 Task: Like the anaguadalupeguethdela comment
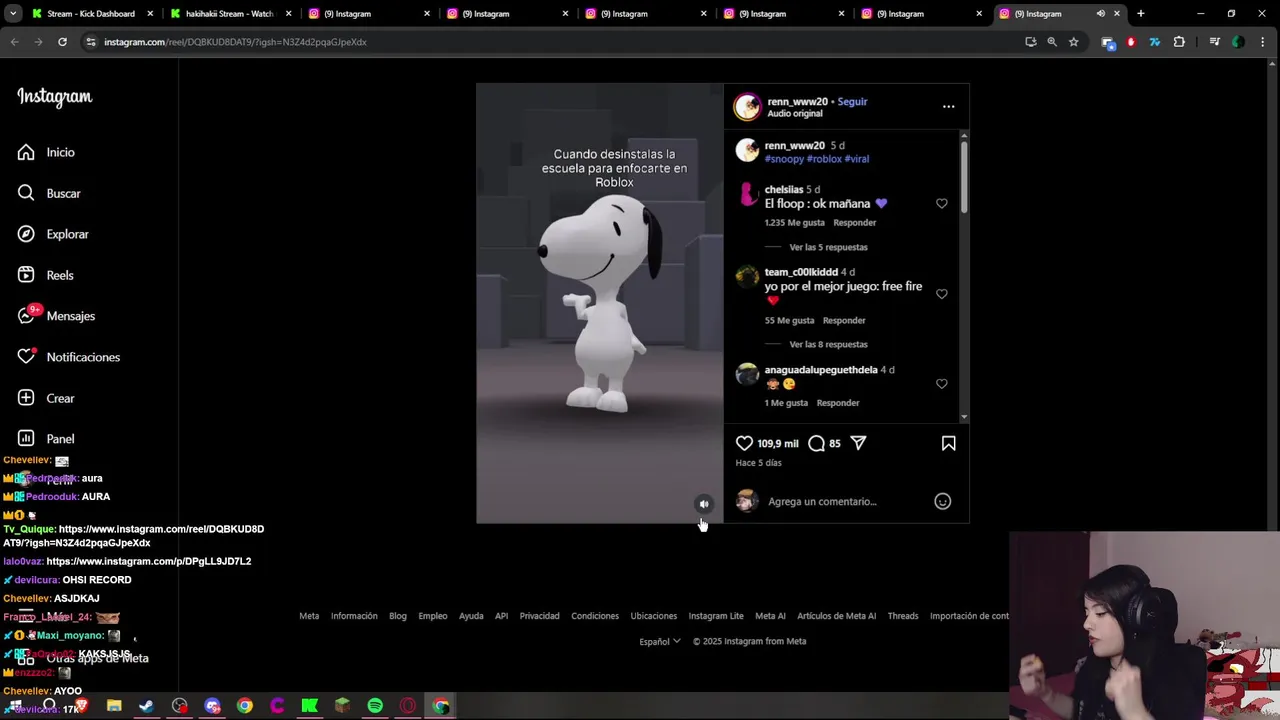pyautogui.click(x=941, y=384)
